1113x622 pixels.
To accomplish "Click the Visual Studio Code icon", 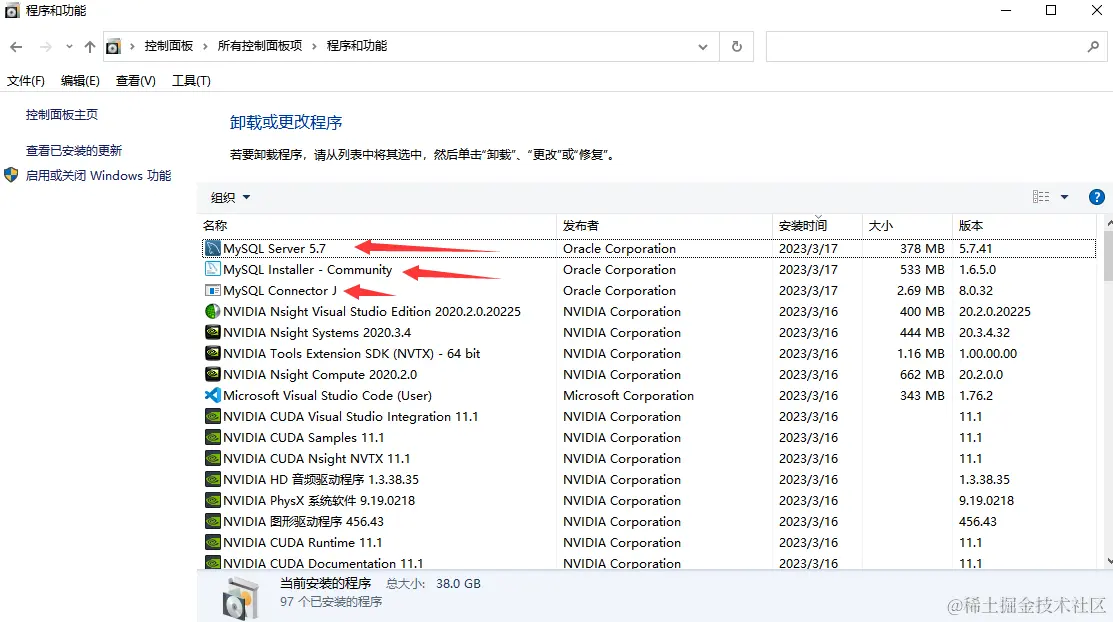I will point(212,395).
